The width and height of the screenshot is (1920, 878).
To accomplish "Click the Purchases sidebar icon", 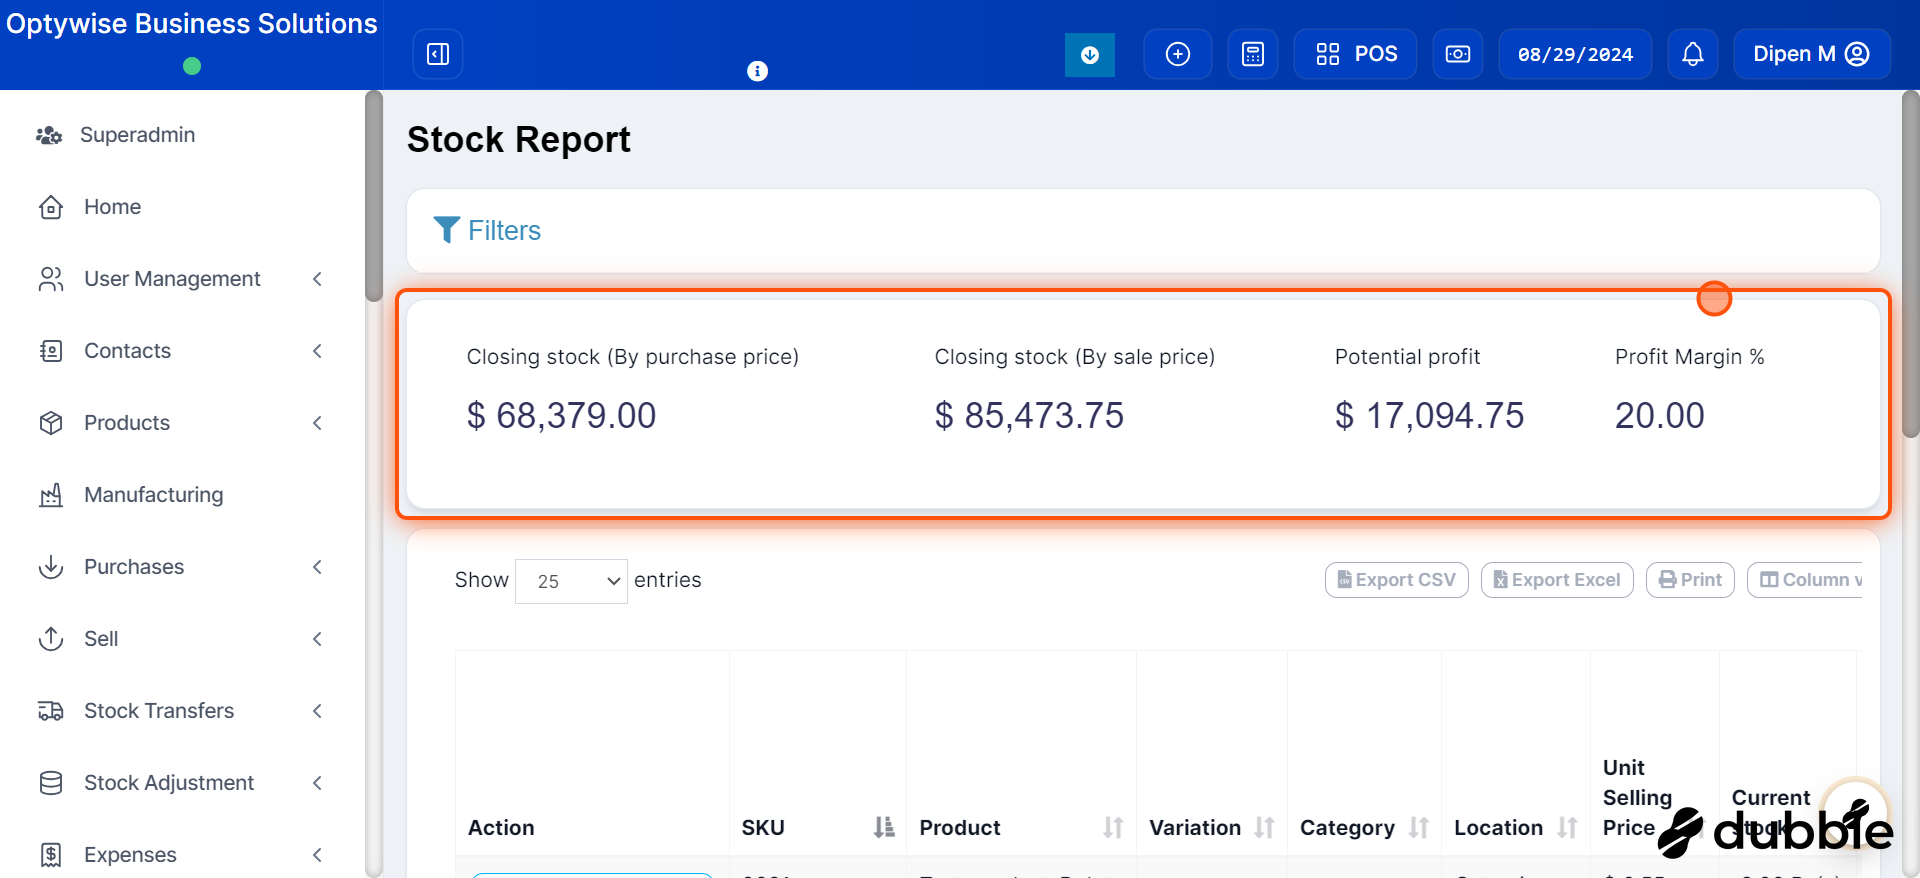I will click(x=51, y=567).
